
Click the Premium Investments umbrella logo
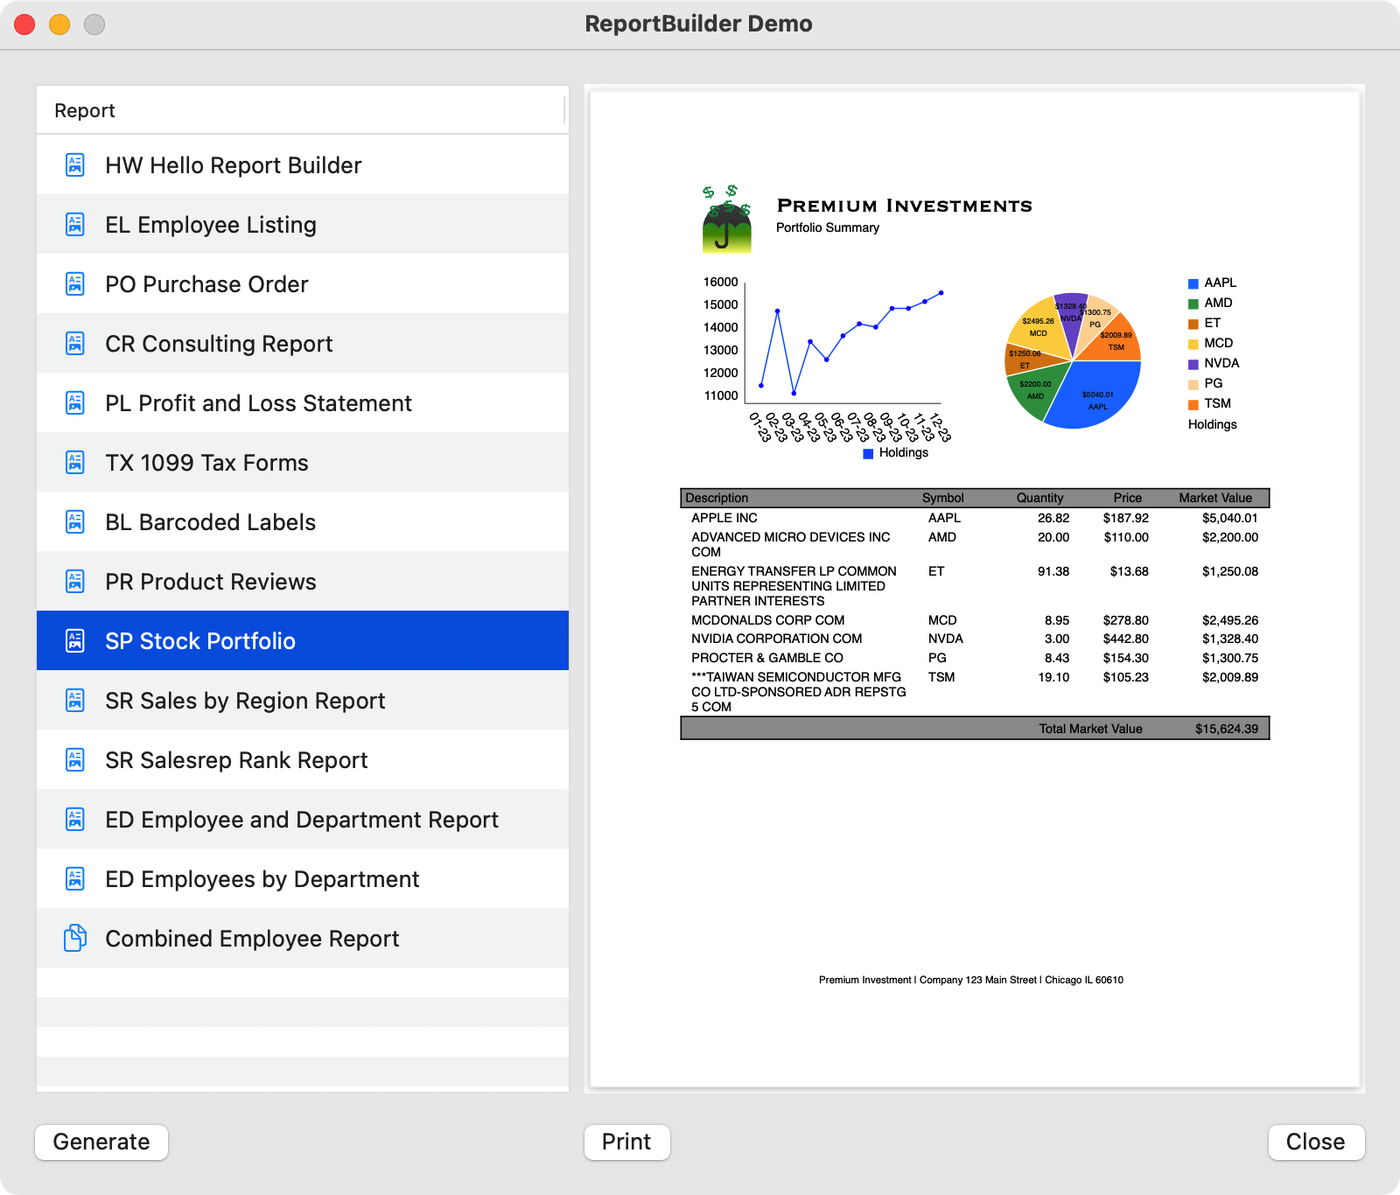point(726,219)
